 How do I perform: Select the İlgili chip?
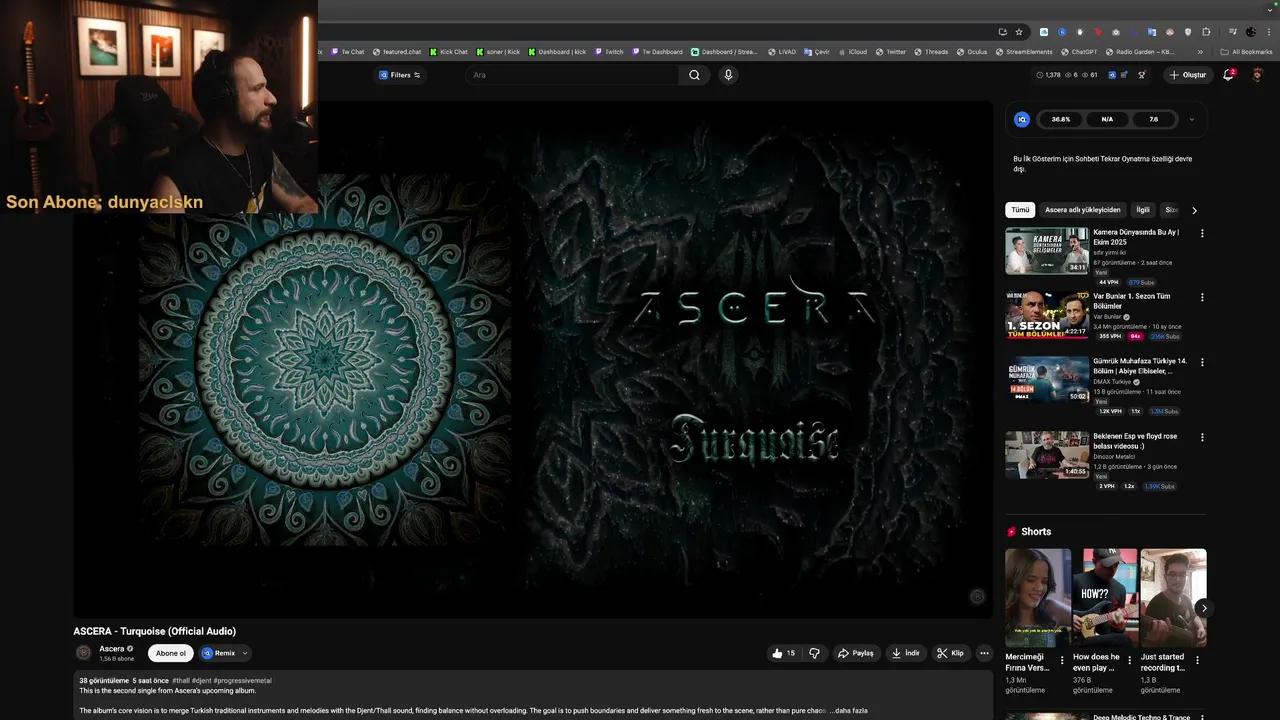[x=1143, y=210]
